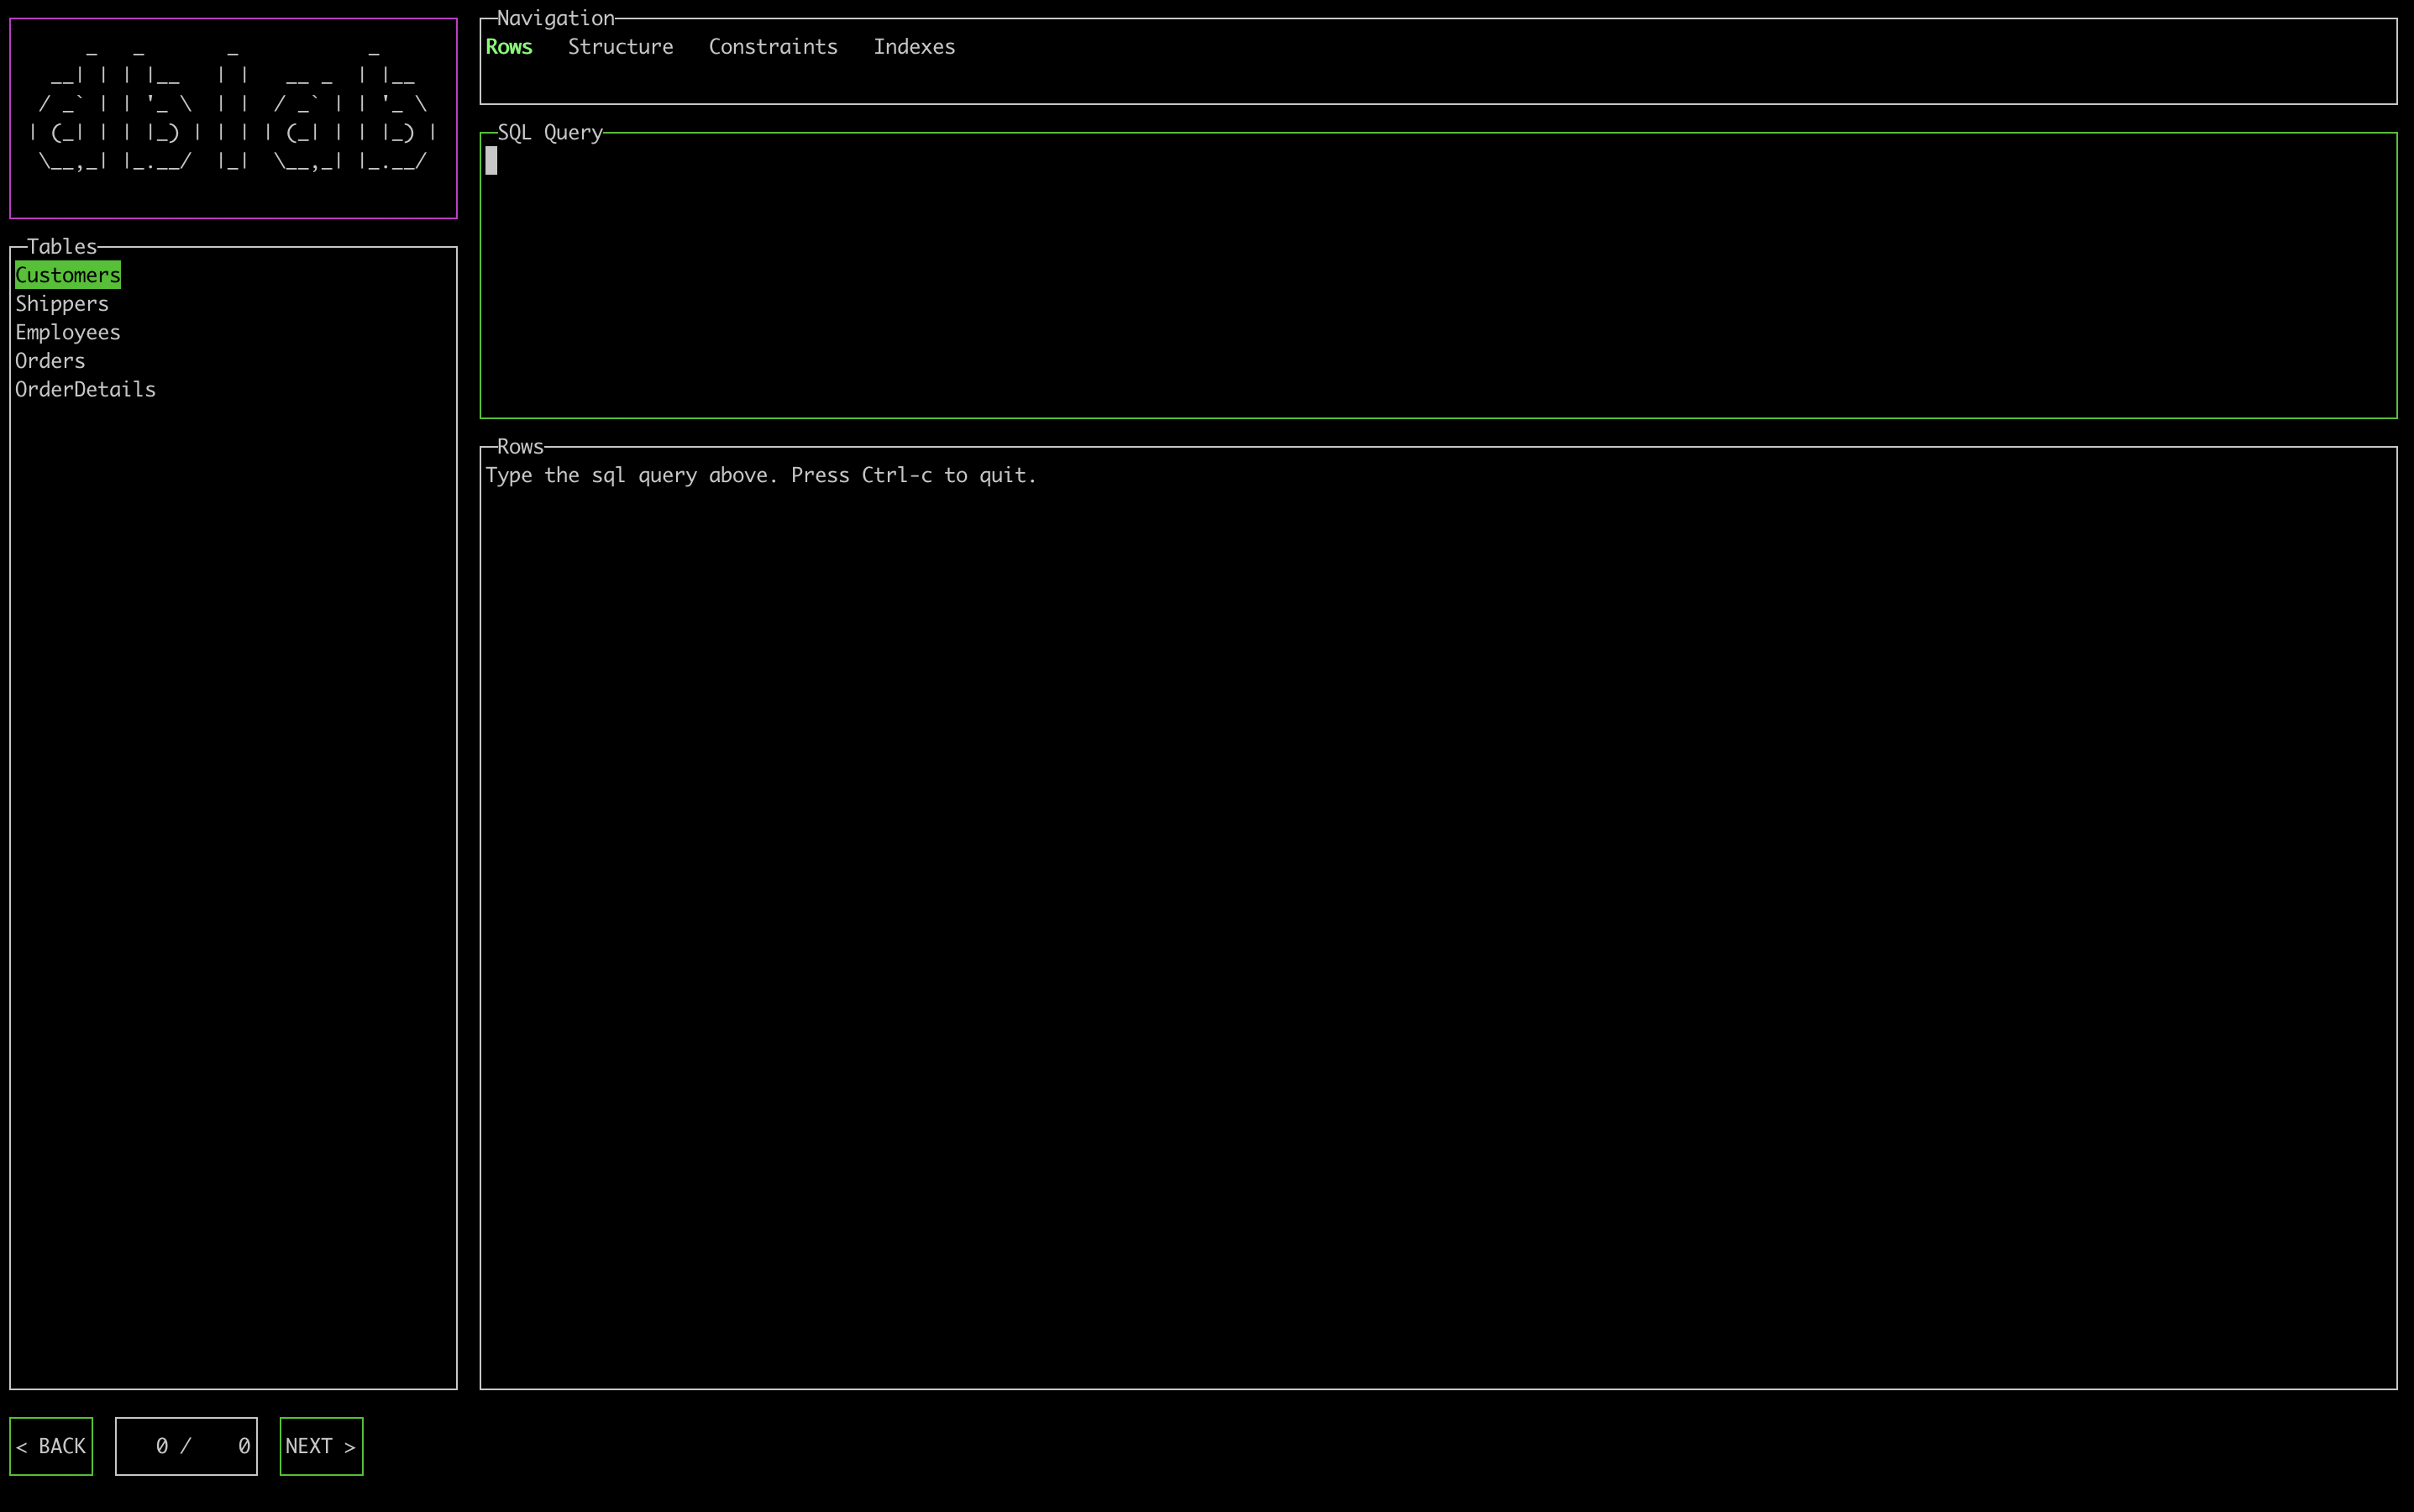This screenshot has width=2414, height=1512.
Task: Click the dblab ASCII logo banner
Action: (233, 118)
